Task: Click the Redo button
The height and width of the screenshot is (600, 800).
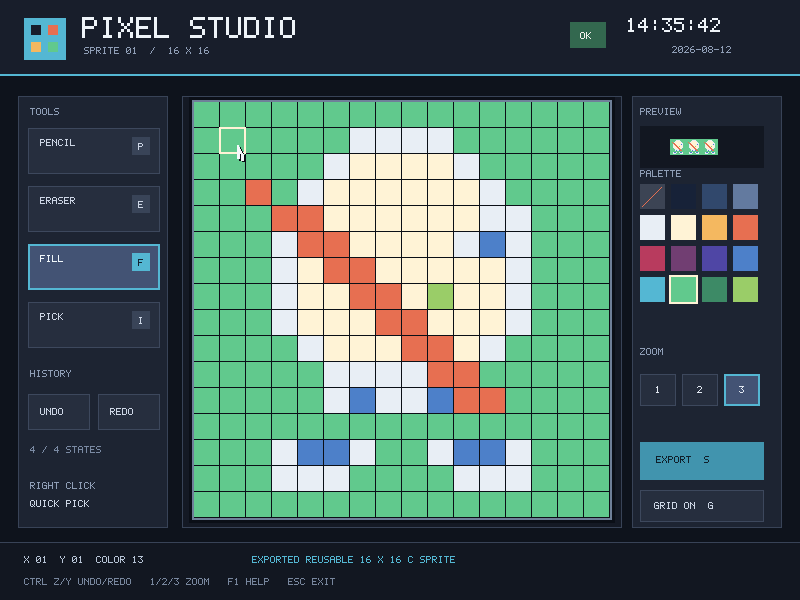Action: (x=129, y=412)
